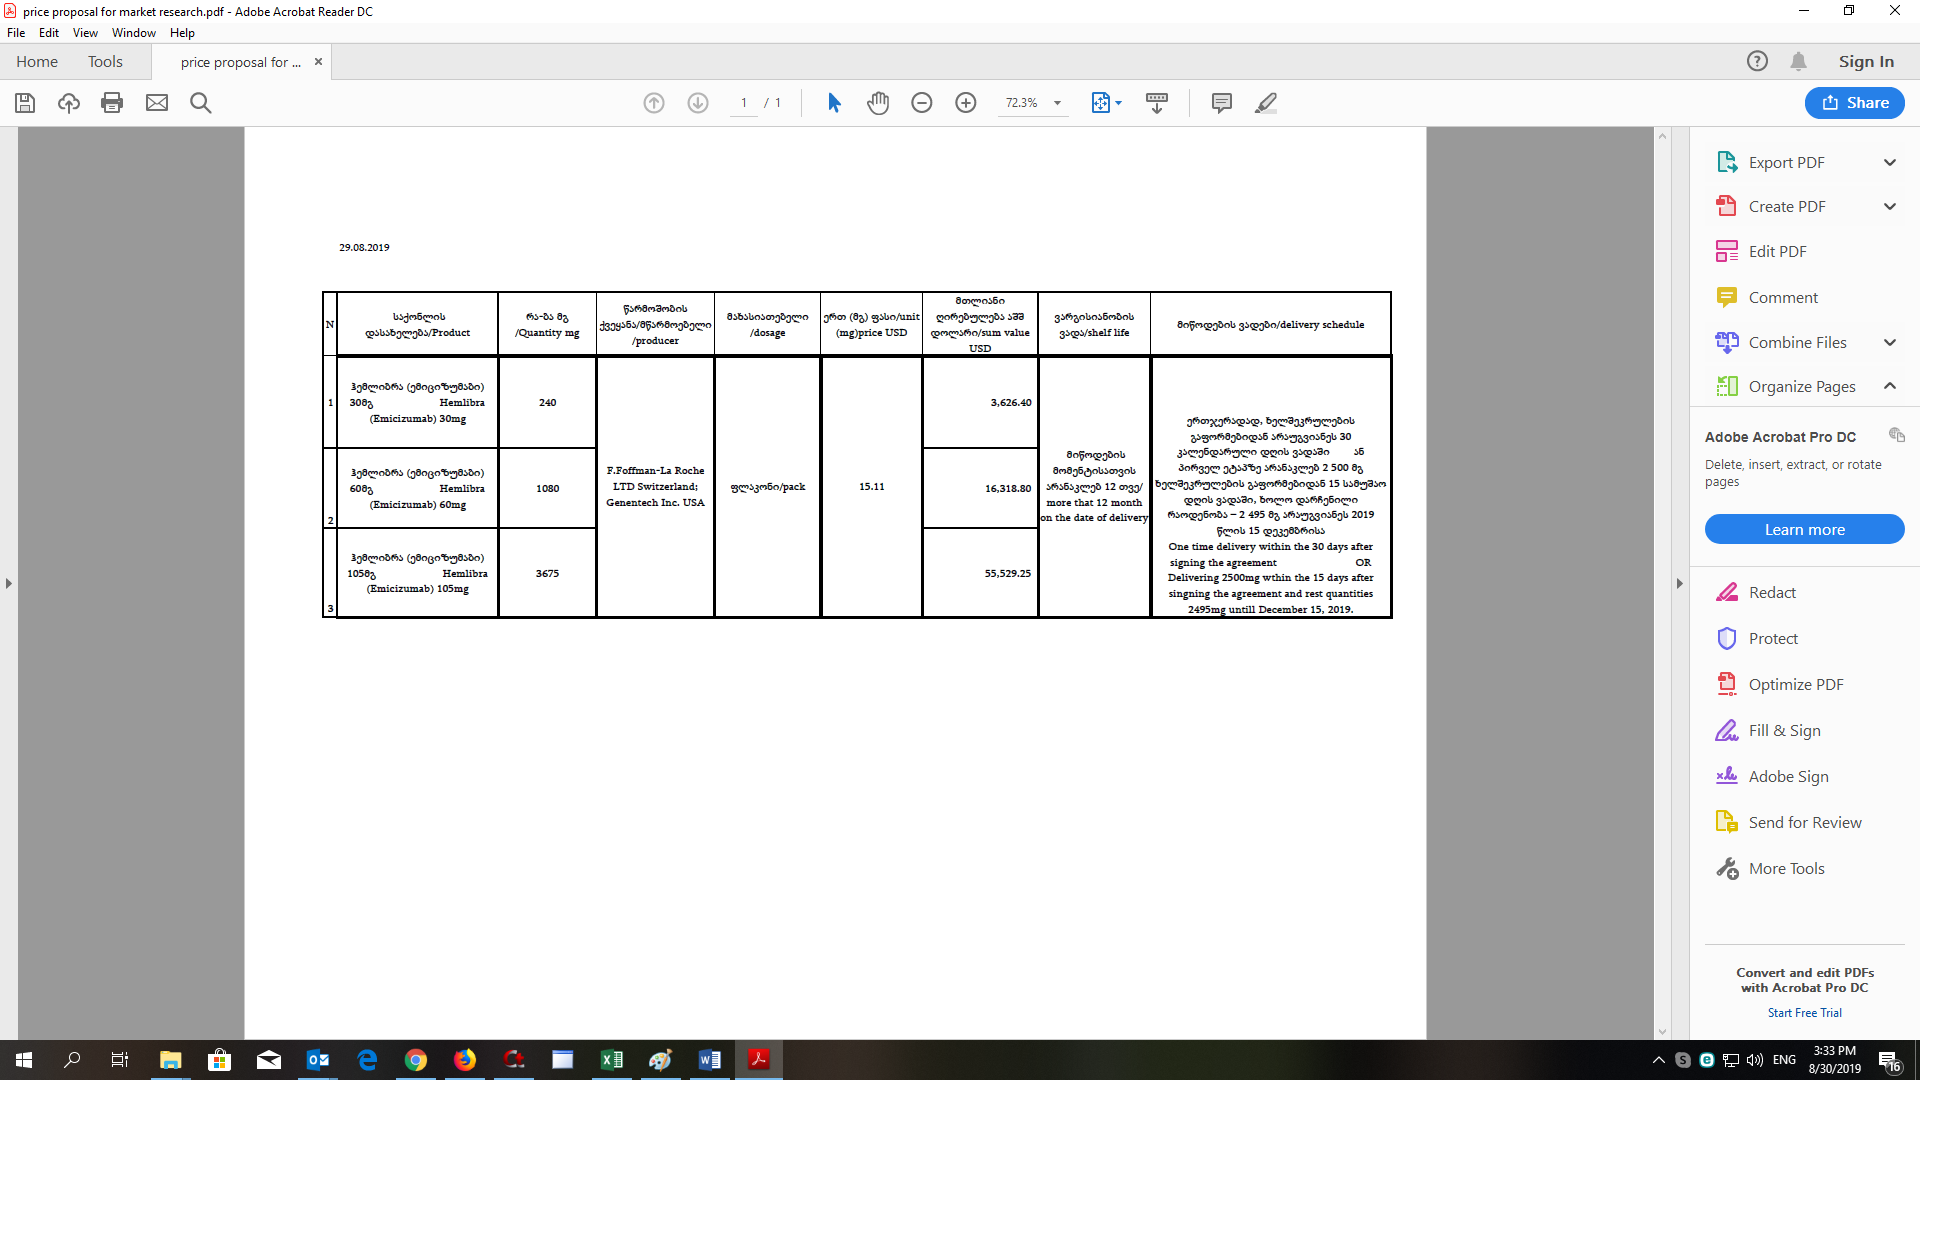Screen dimensions: 1960x1260
Task: Send file by email envelope icon
Action: (157, 103)
